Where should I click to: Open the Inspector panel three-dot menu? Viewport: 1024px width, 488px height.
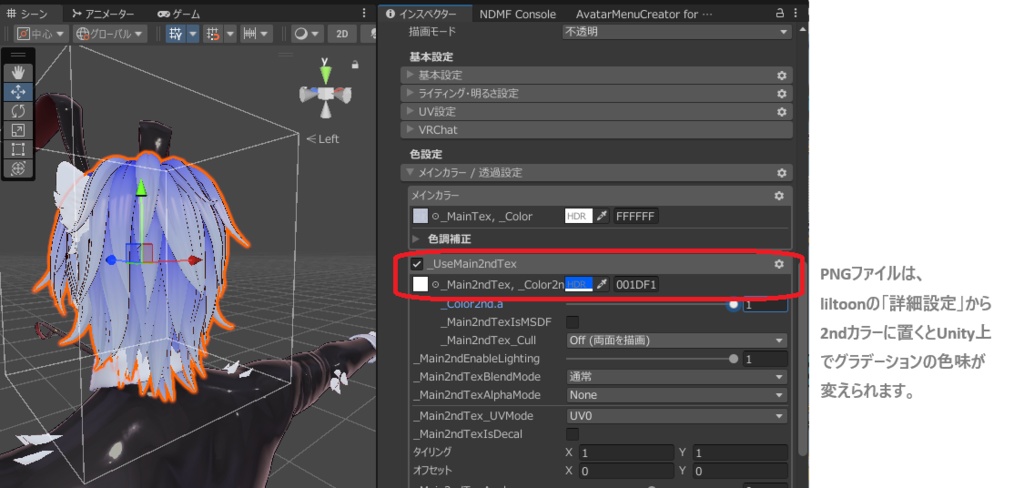point(797,13)
